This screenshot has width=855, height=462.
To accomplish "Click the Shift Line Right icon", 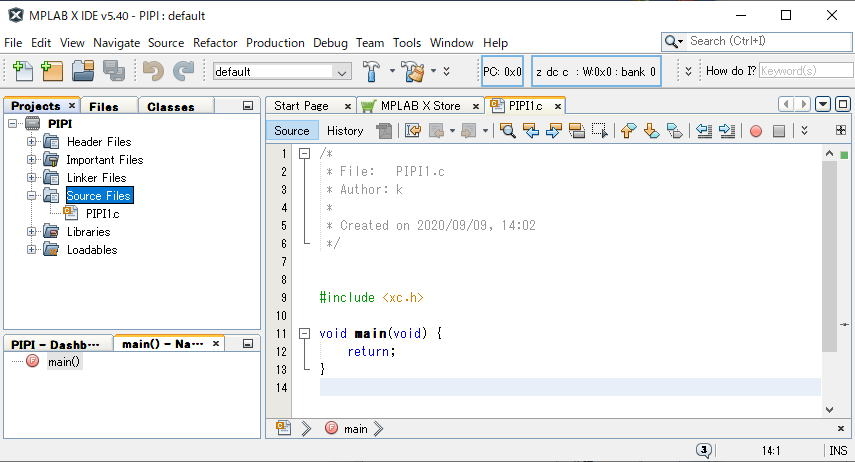I will tap(727, 131).
